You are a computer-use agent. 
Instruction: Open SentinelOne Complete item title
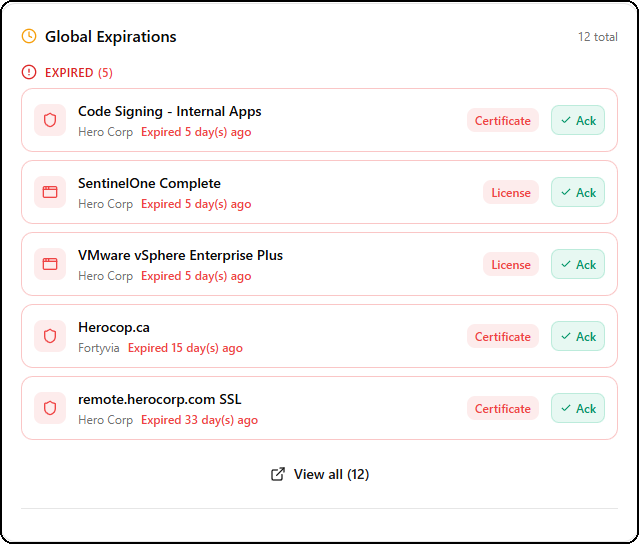point(149,183)
